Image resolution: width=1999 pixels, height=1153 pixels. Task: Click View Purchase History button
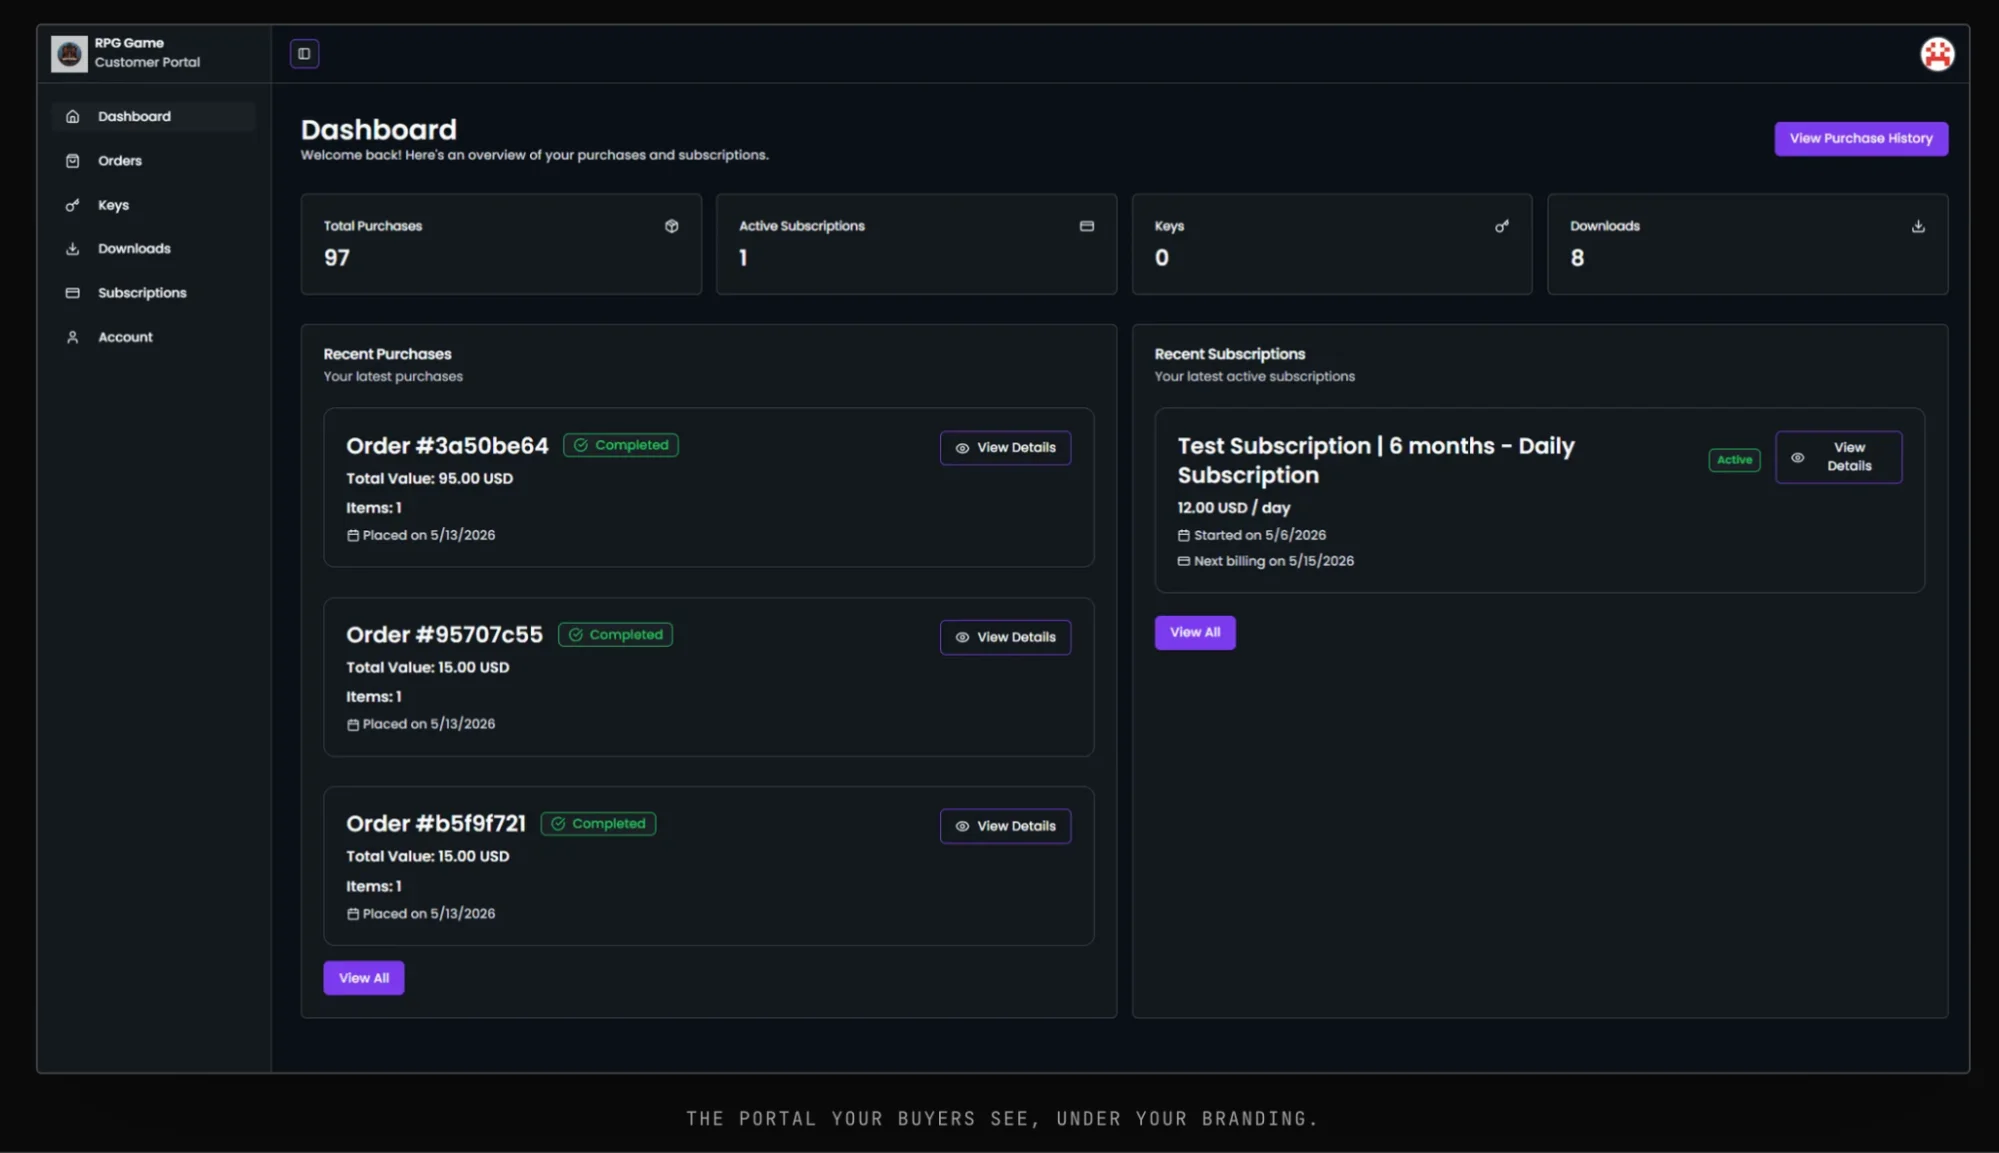point(1861,139)
